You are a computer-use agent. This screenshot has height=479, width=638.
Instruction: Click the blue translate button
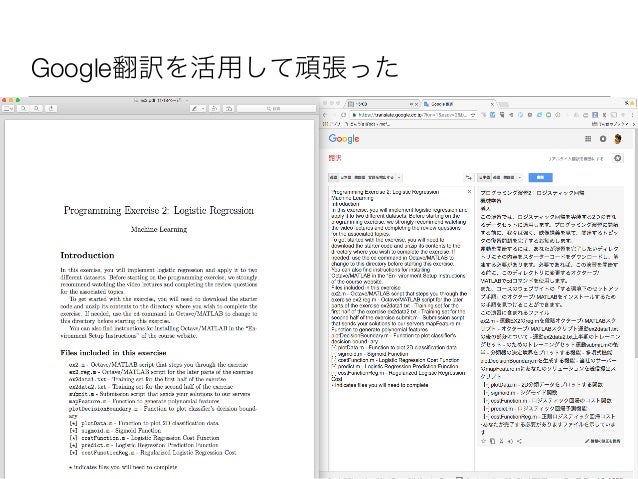tap(540, 177)
